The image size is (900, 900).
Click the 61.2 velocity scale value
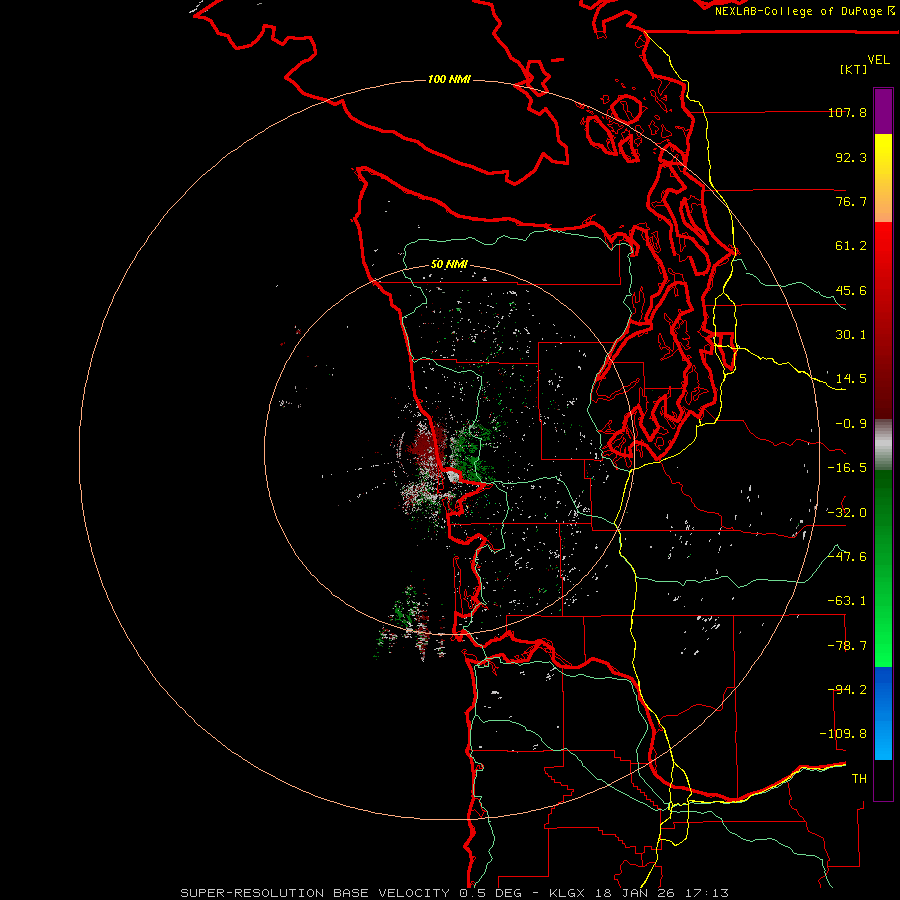click(x=851, y=246)
